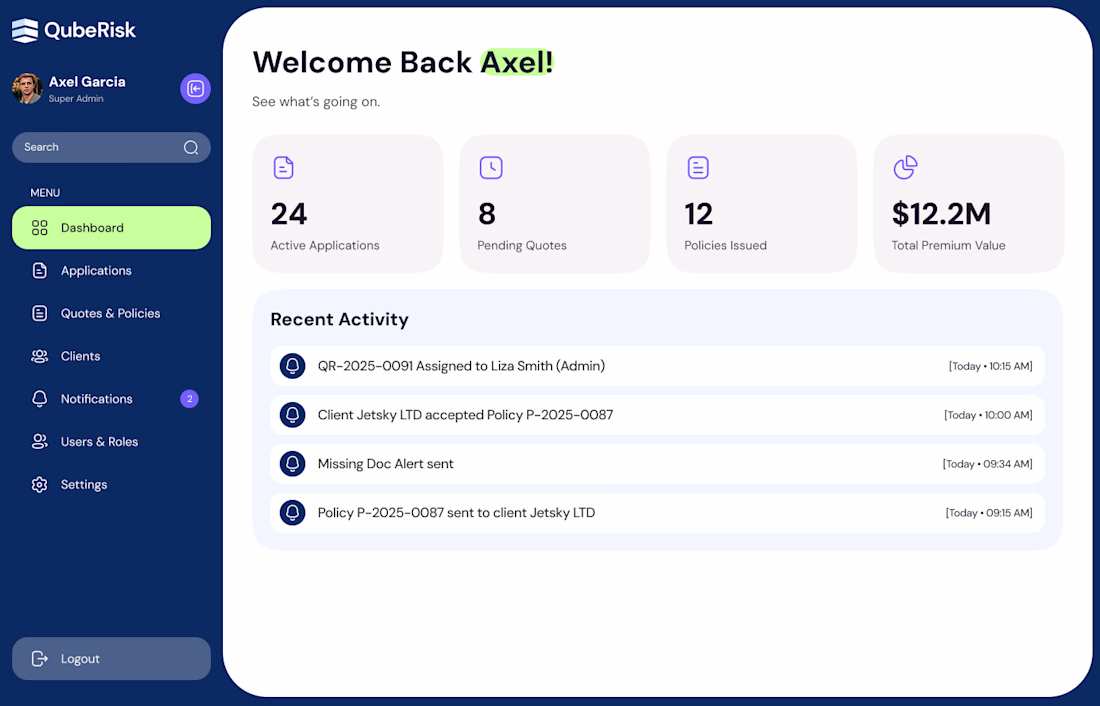
Task: Click the Notifications badge showing 2
Action: [x=189, y=399]
